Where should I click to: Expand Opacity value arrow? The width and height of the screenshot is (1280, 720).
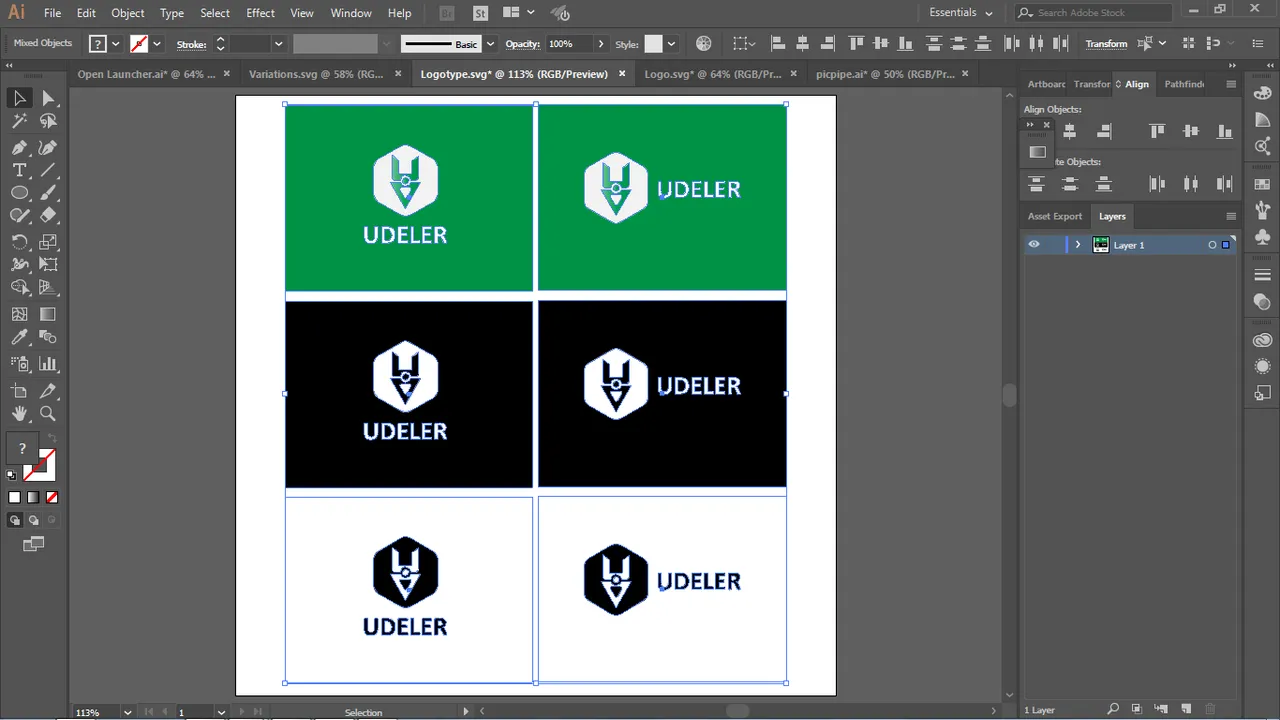click(600, 44)
